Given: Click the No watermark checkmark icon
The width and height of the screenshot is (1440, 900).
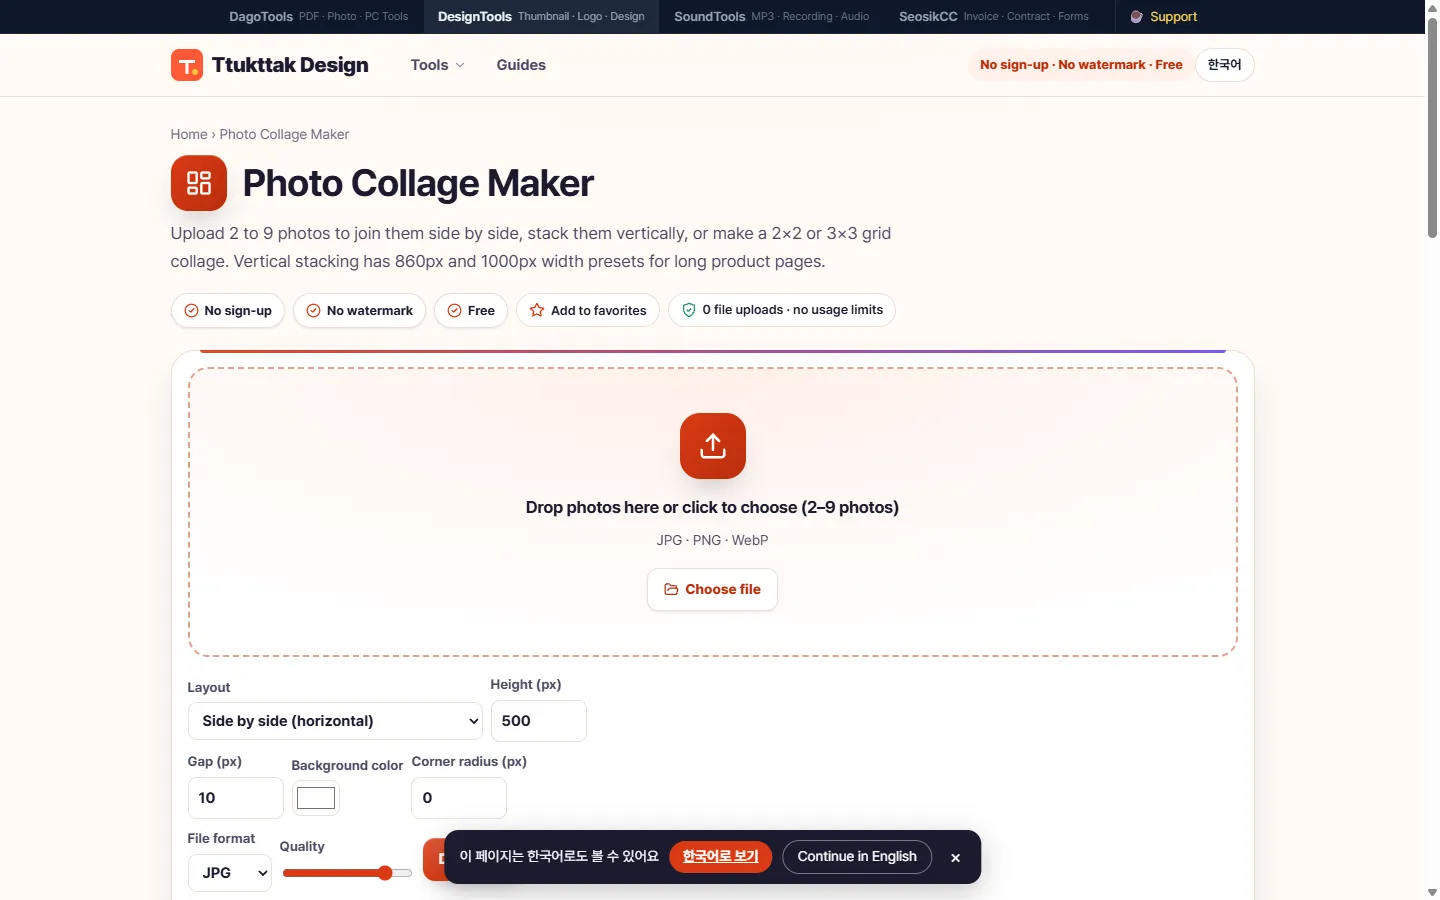Looking at the screenshot, I should click(313, 311).
